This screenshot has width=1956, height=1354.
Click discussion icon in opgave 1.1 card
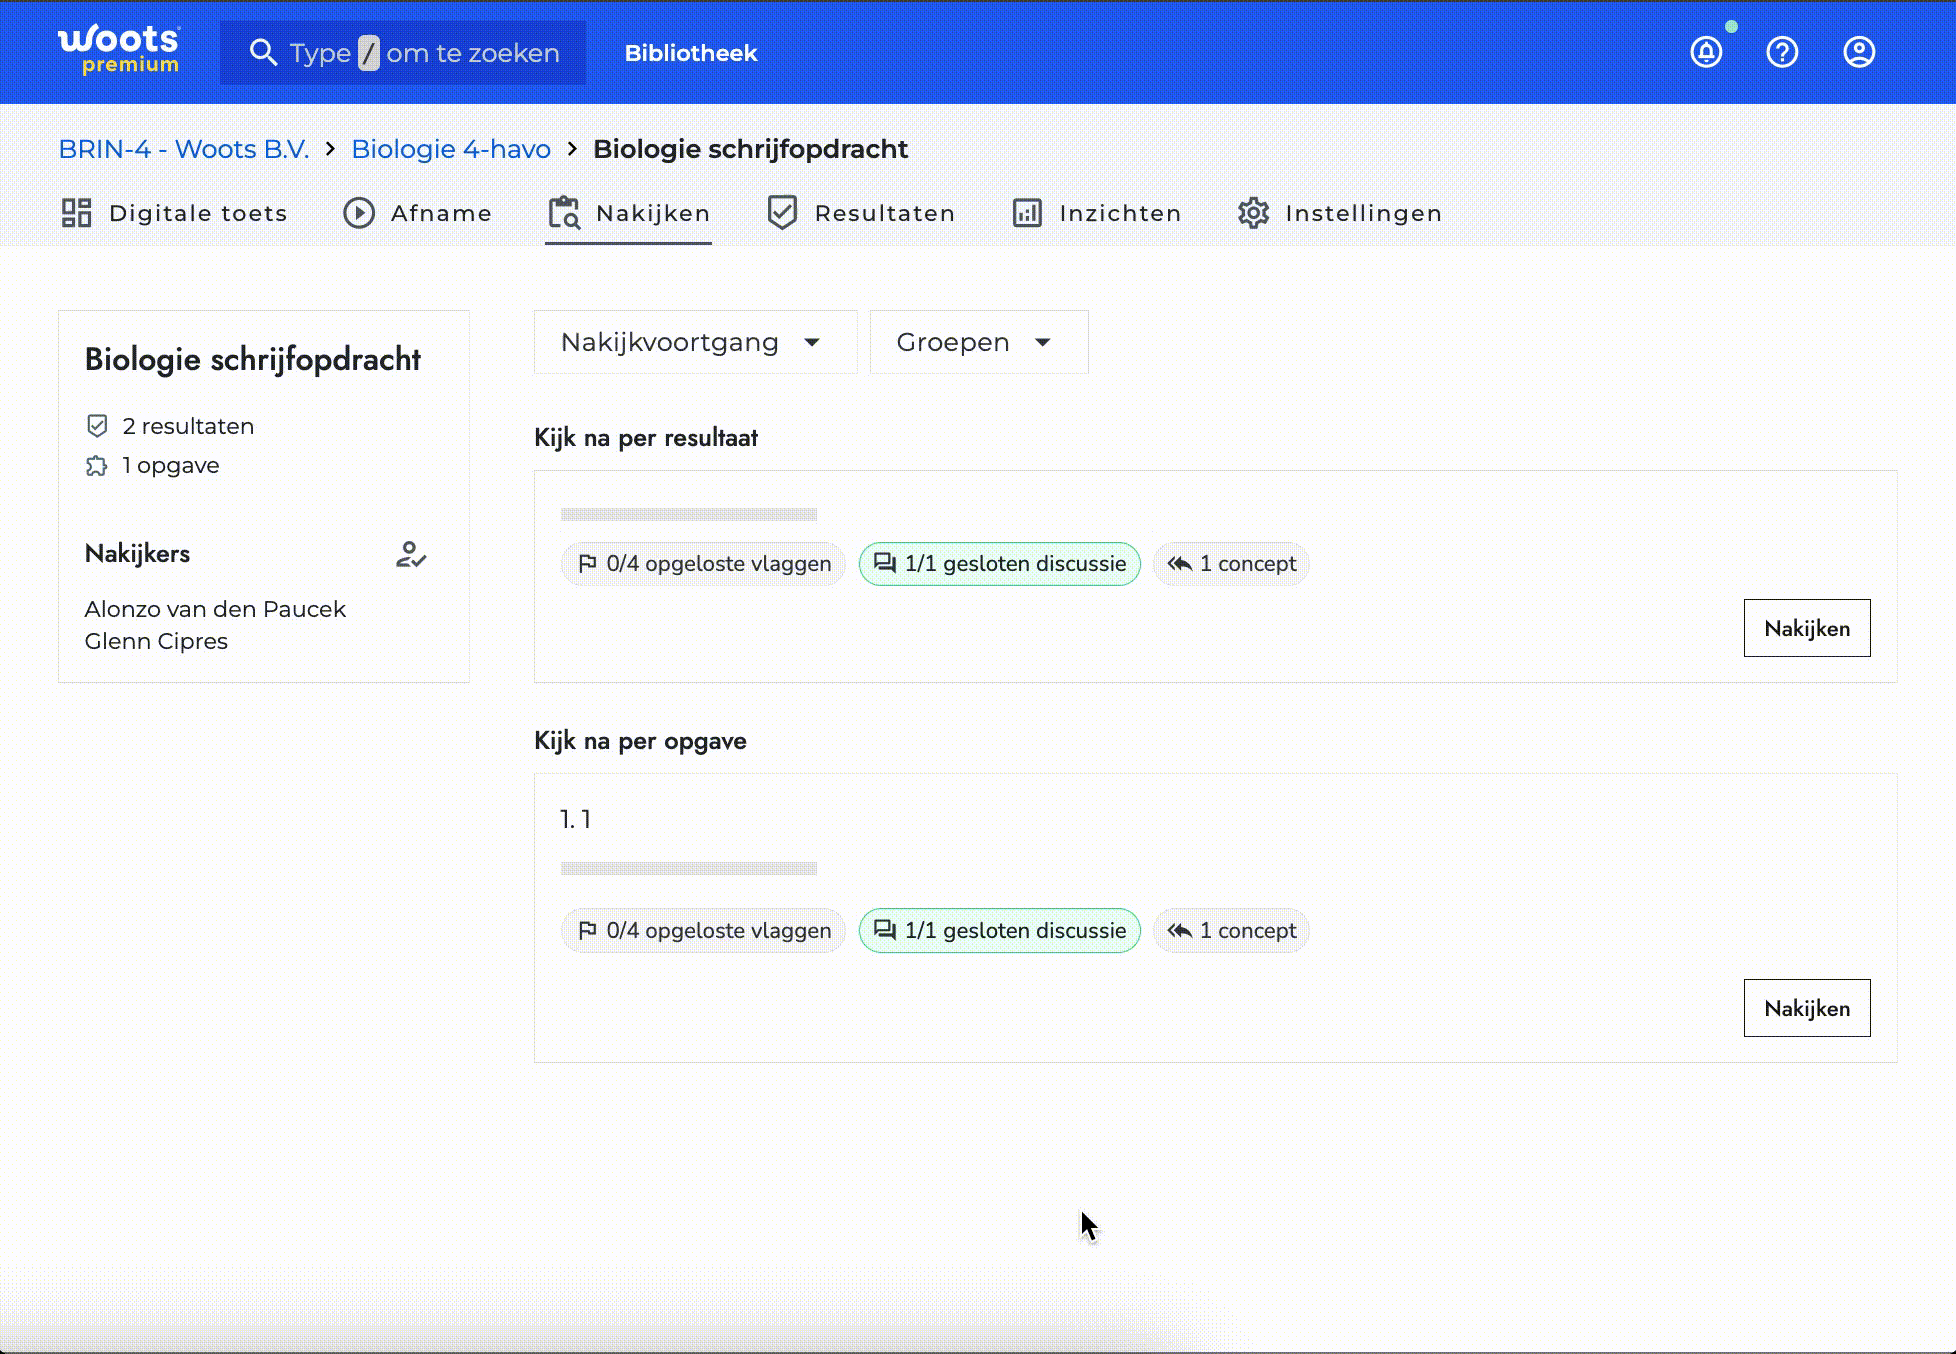885,930
